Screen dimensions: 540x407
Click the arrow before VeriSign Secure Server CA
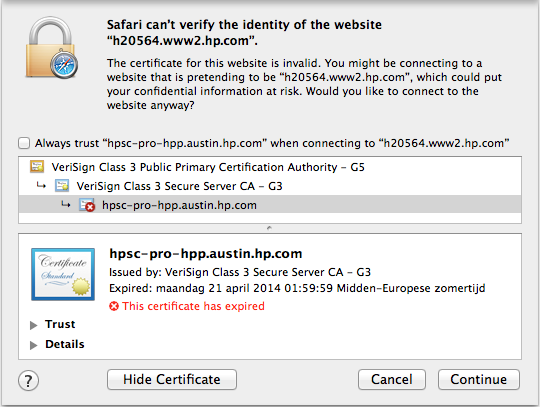tap(41, 186)
